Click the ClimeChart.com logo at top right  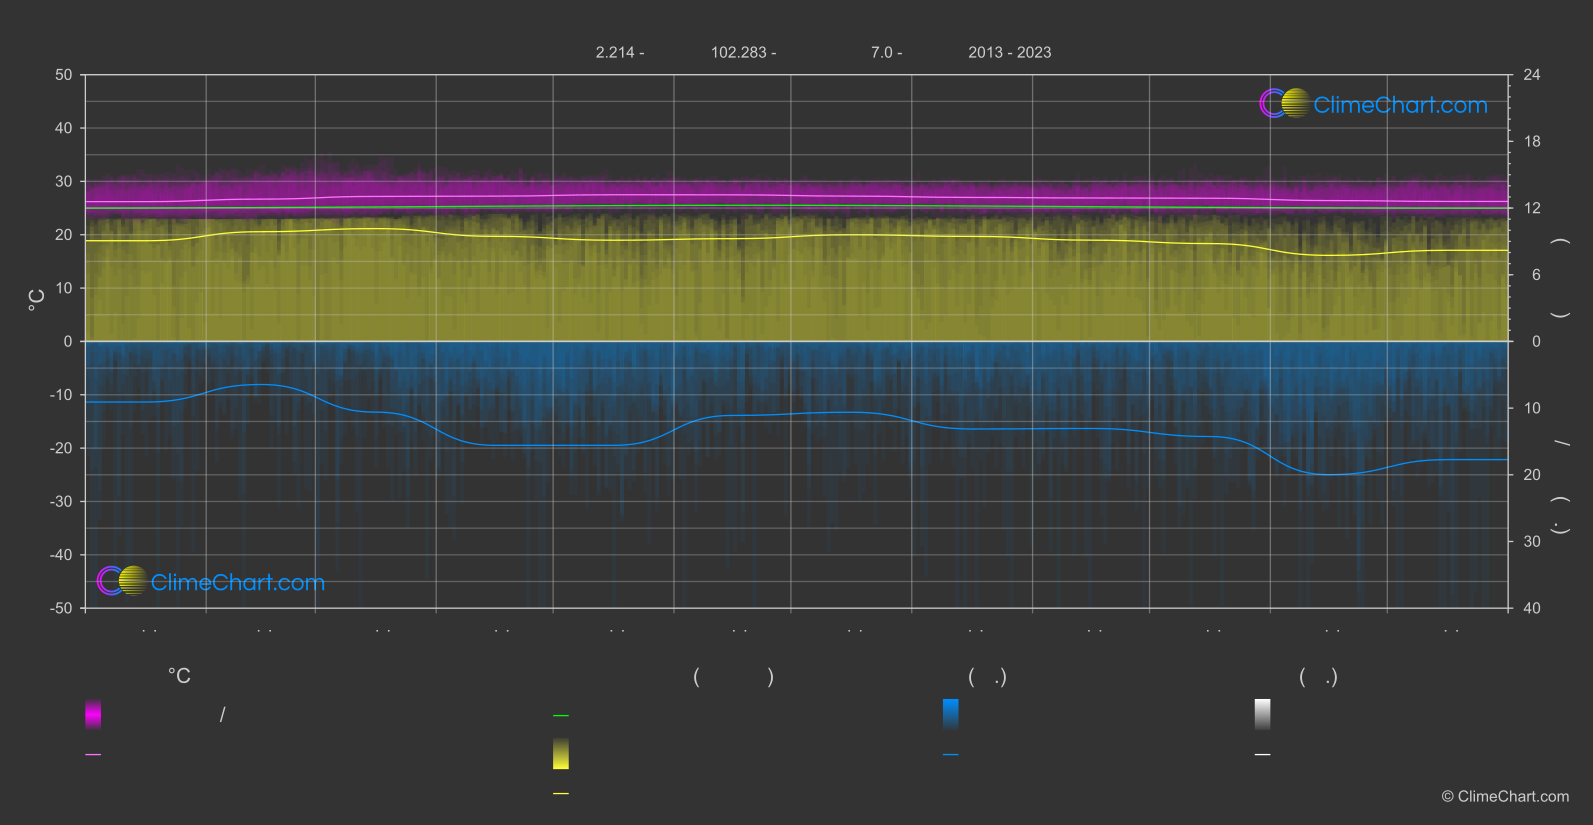pyautogui.click(x=1373, y=104)
